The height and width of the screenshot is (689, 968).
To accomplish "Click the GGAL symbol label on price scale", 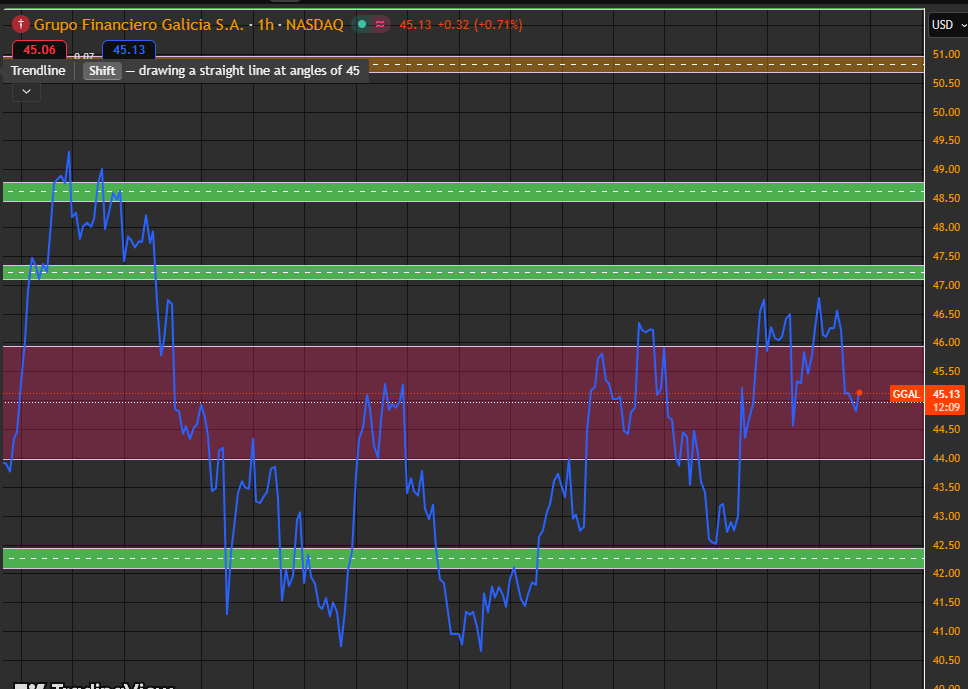I will [906, 394].
